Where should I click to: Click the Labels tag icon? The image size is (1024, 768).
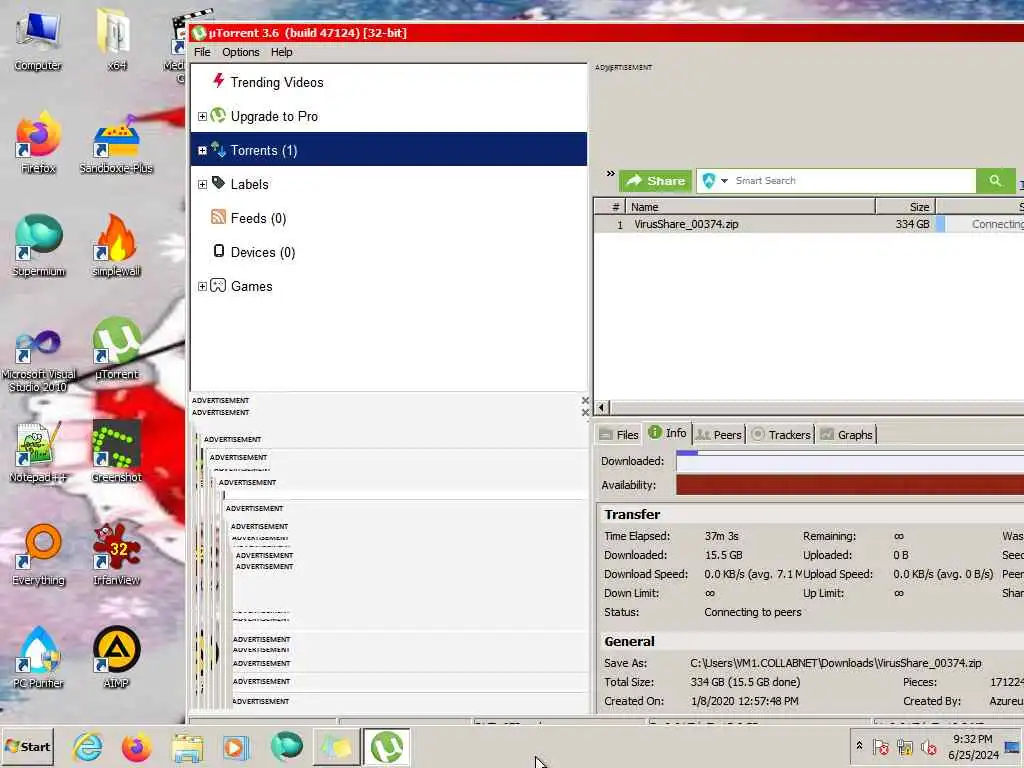coord(219,184)
